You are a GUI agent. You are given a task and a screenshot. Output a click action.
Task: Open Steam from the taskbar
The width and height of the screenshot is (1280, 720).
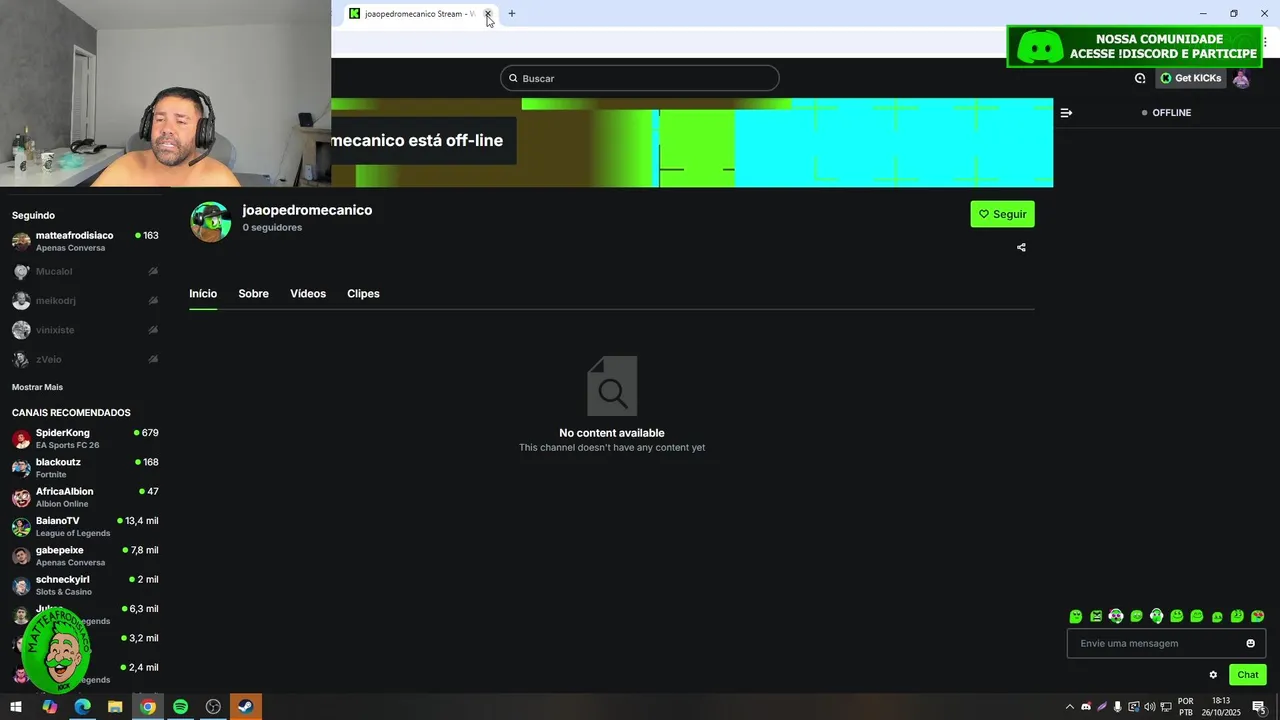(246, 707)
